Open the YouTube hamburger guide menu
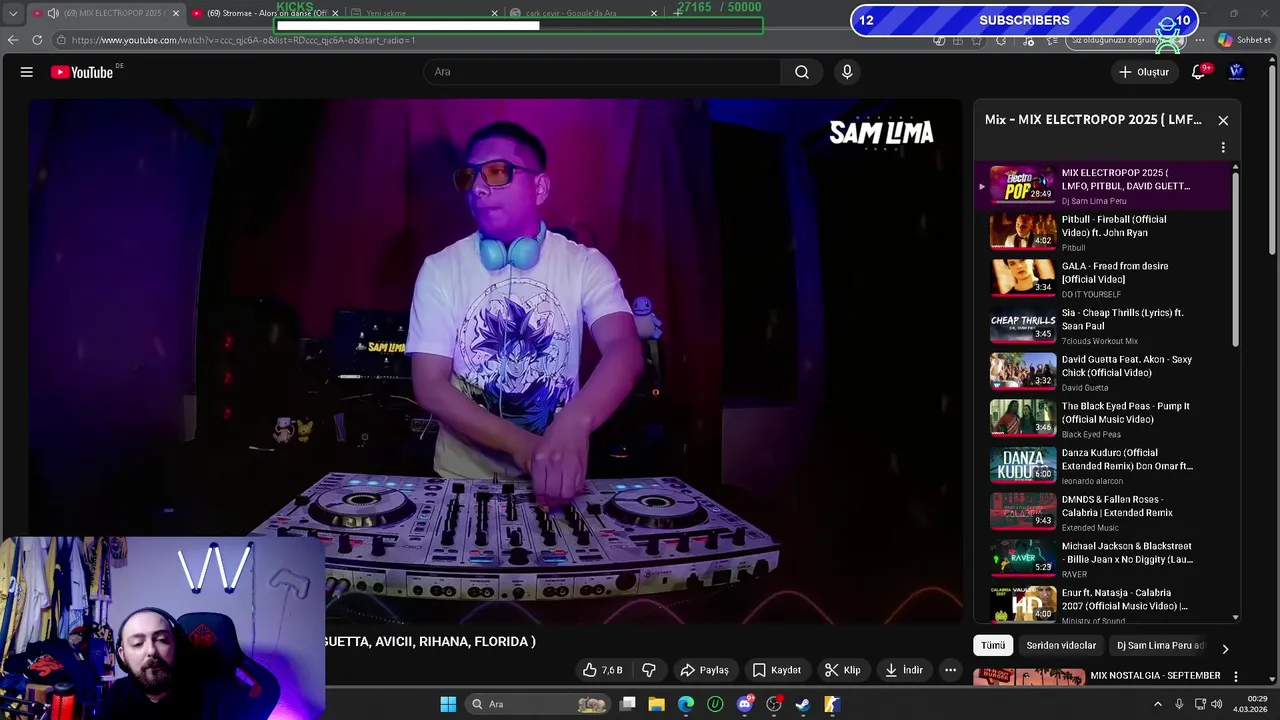 click(x=27, y=72)
